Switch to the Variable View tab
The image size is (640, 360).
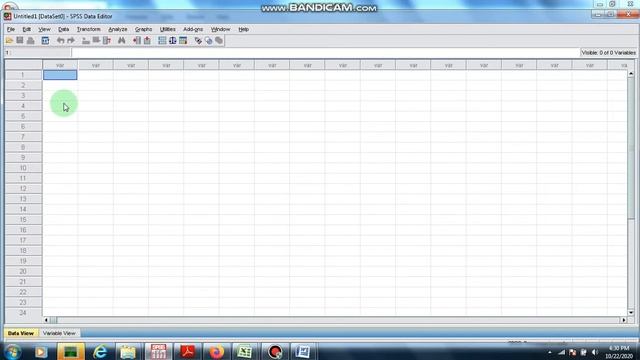pyautogui.click(x=59, y=333)
